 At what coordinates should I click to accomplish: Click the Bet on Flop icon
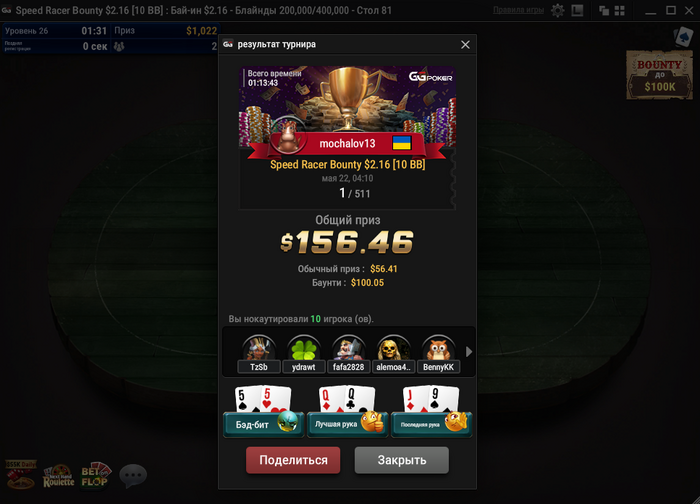tap(96, 475)
